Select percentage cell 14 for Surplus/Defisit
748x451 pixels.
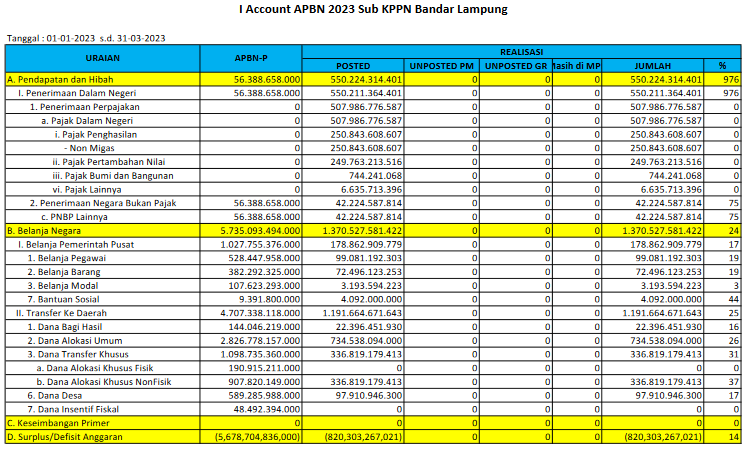tap(722, 437)
